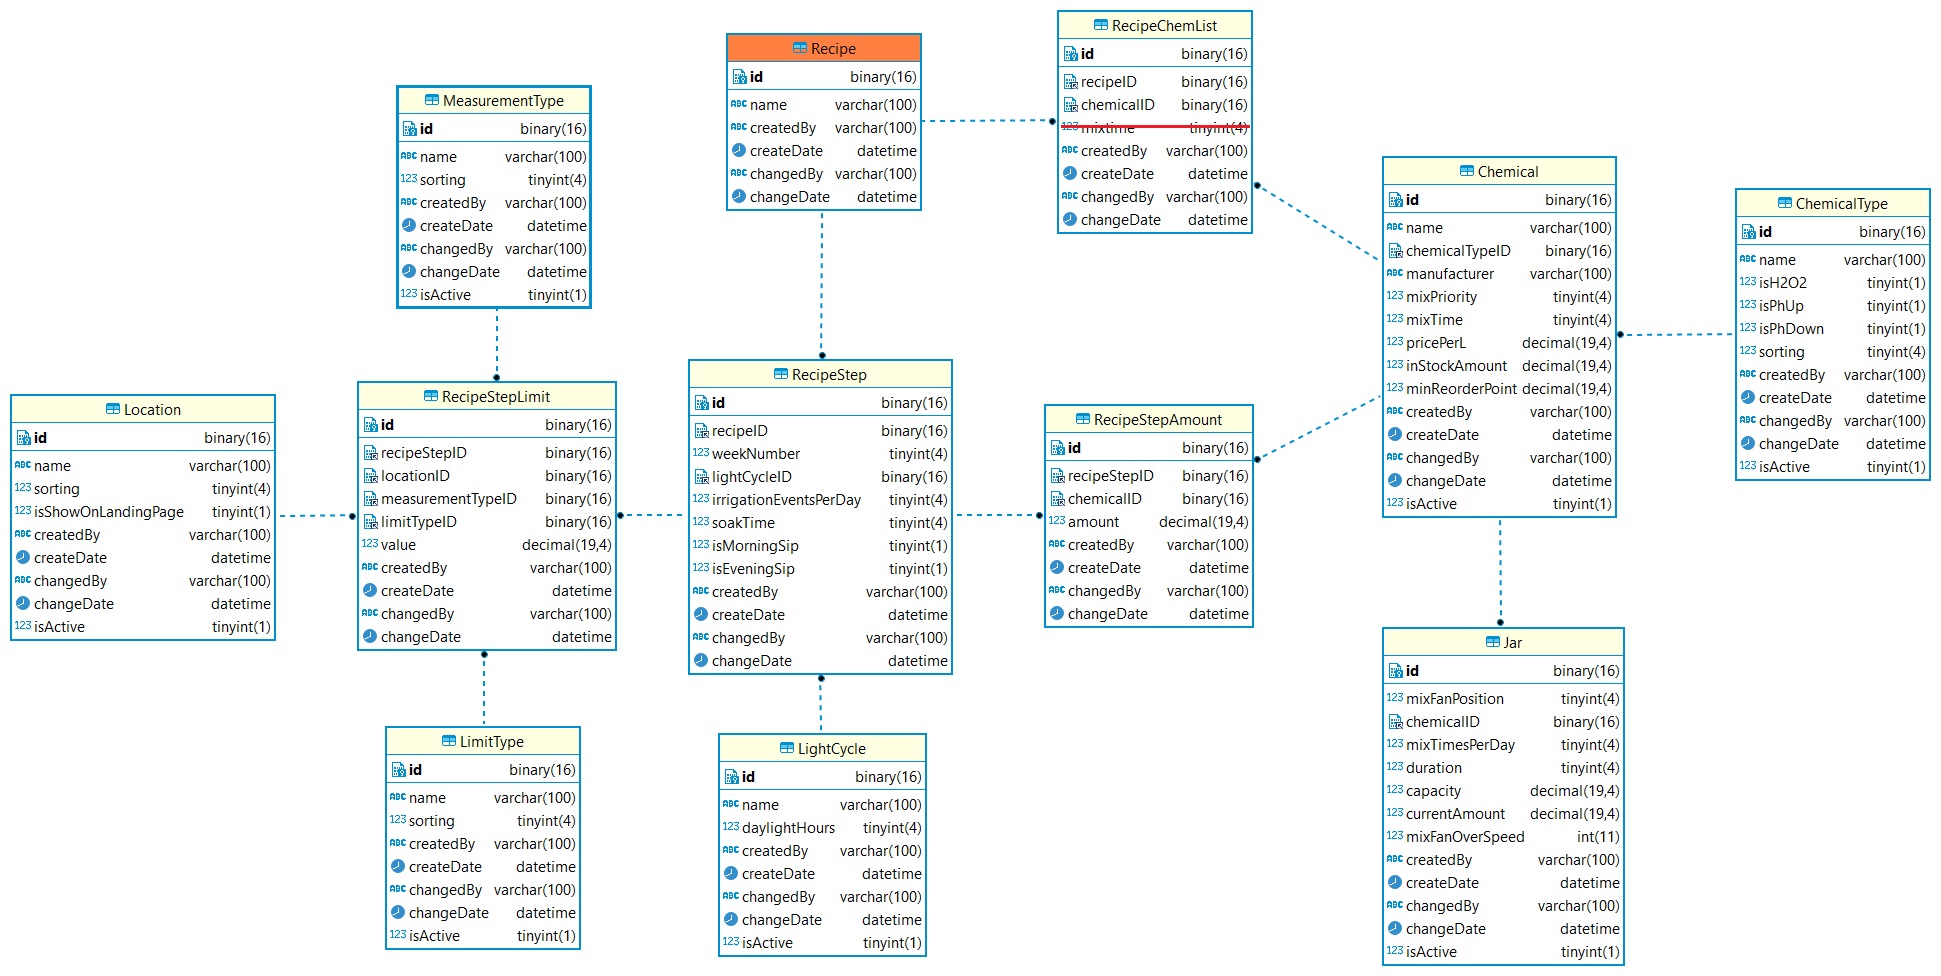
Task: Click the primary key icon in the Chemical table
Action: (1395, 200)
